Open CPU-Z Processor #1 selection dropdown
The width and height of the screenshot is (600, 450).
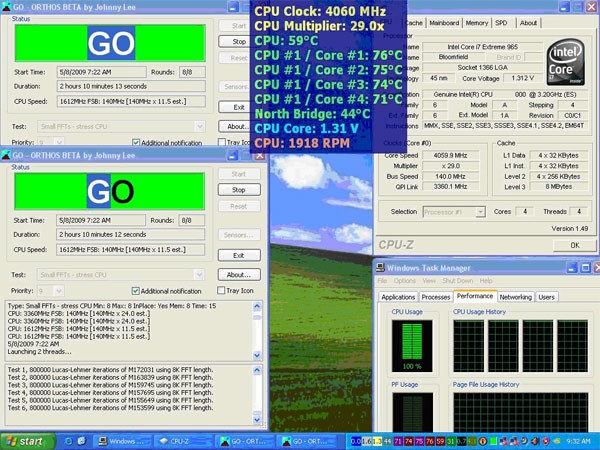point(480,212)
